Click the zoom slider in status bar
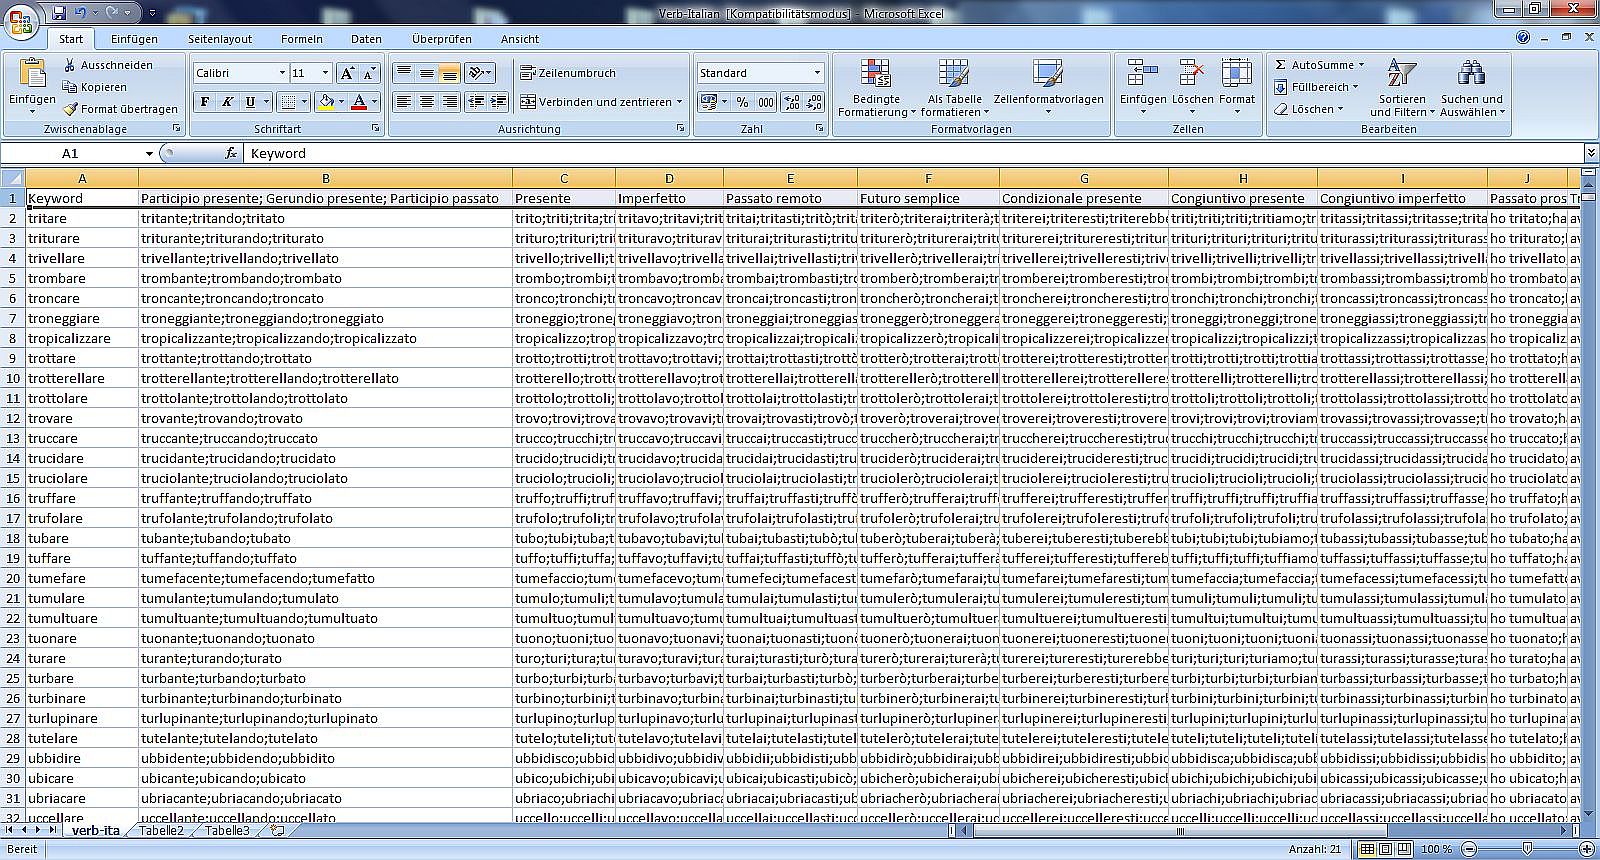Viewport: 1600px width, 860px height. (1526, 849)
